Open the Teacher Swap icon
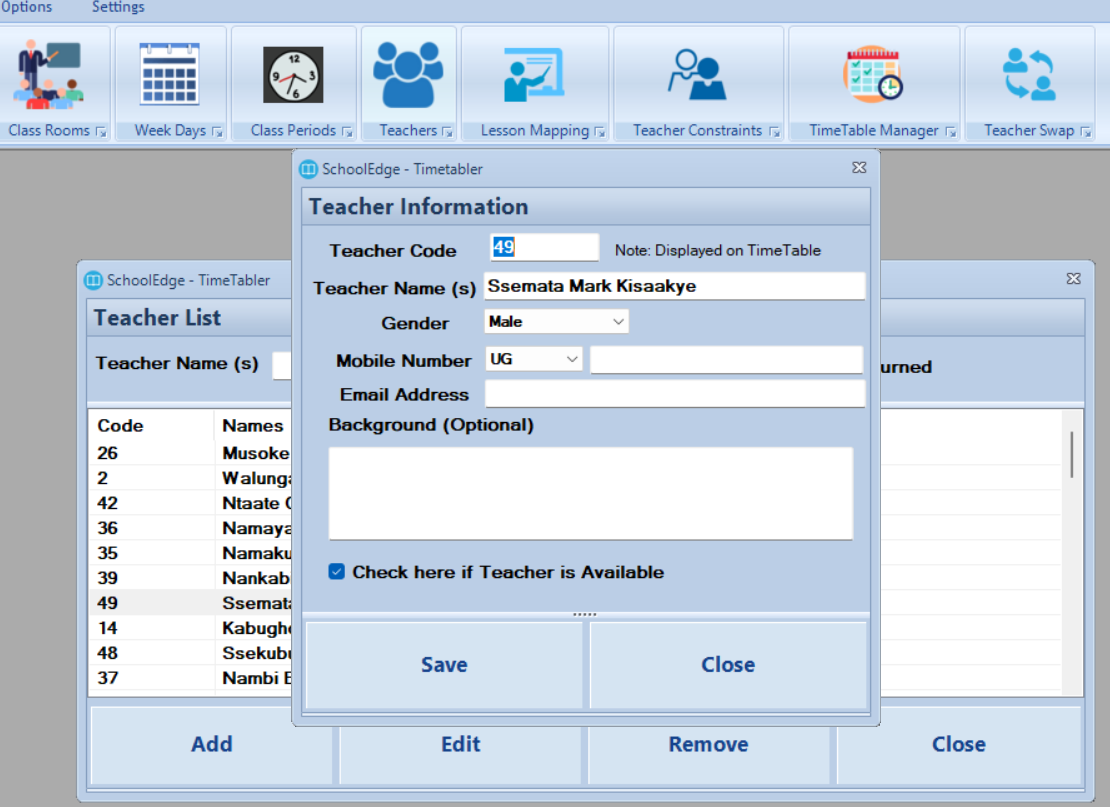1110x807 pixels. pos(1029,74)
